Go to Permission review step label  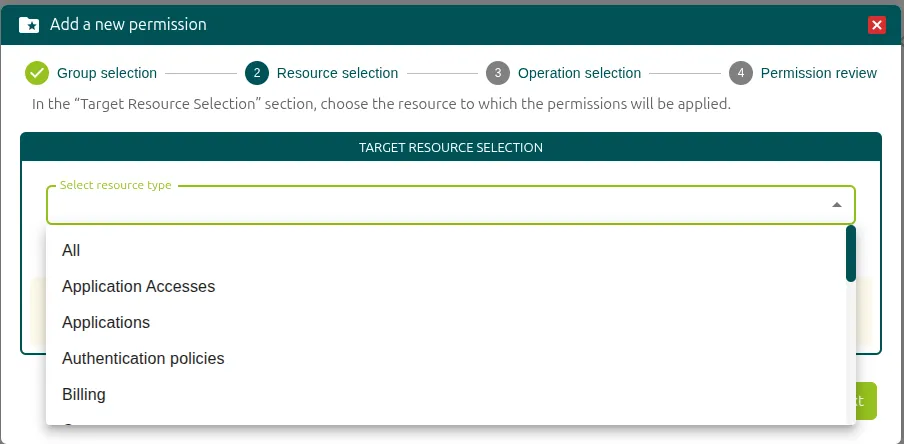tap(819, 73)
